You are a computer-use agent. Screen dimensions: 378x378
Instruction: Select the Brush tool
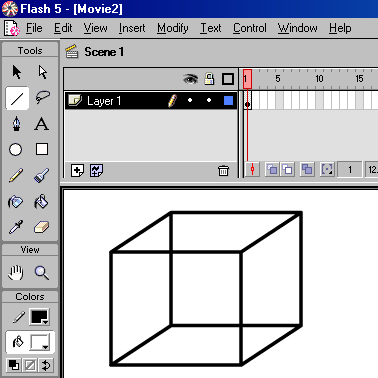pos(42,175)
